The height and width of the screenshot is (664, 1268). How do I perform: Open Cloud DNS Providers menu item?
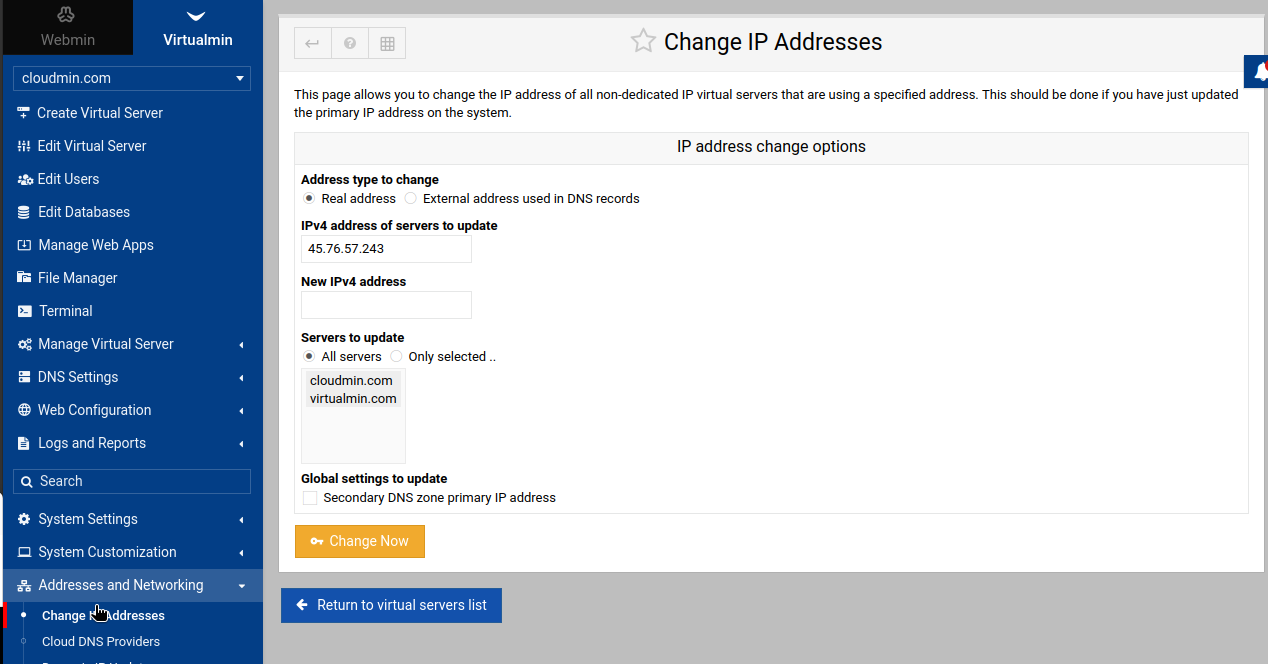pos(101,642)
